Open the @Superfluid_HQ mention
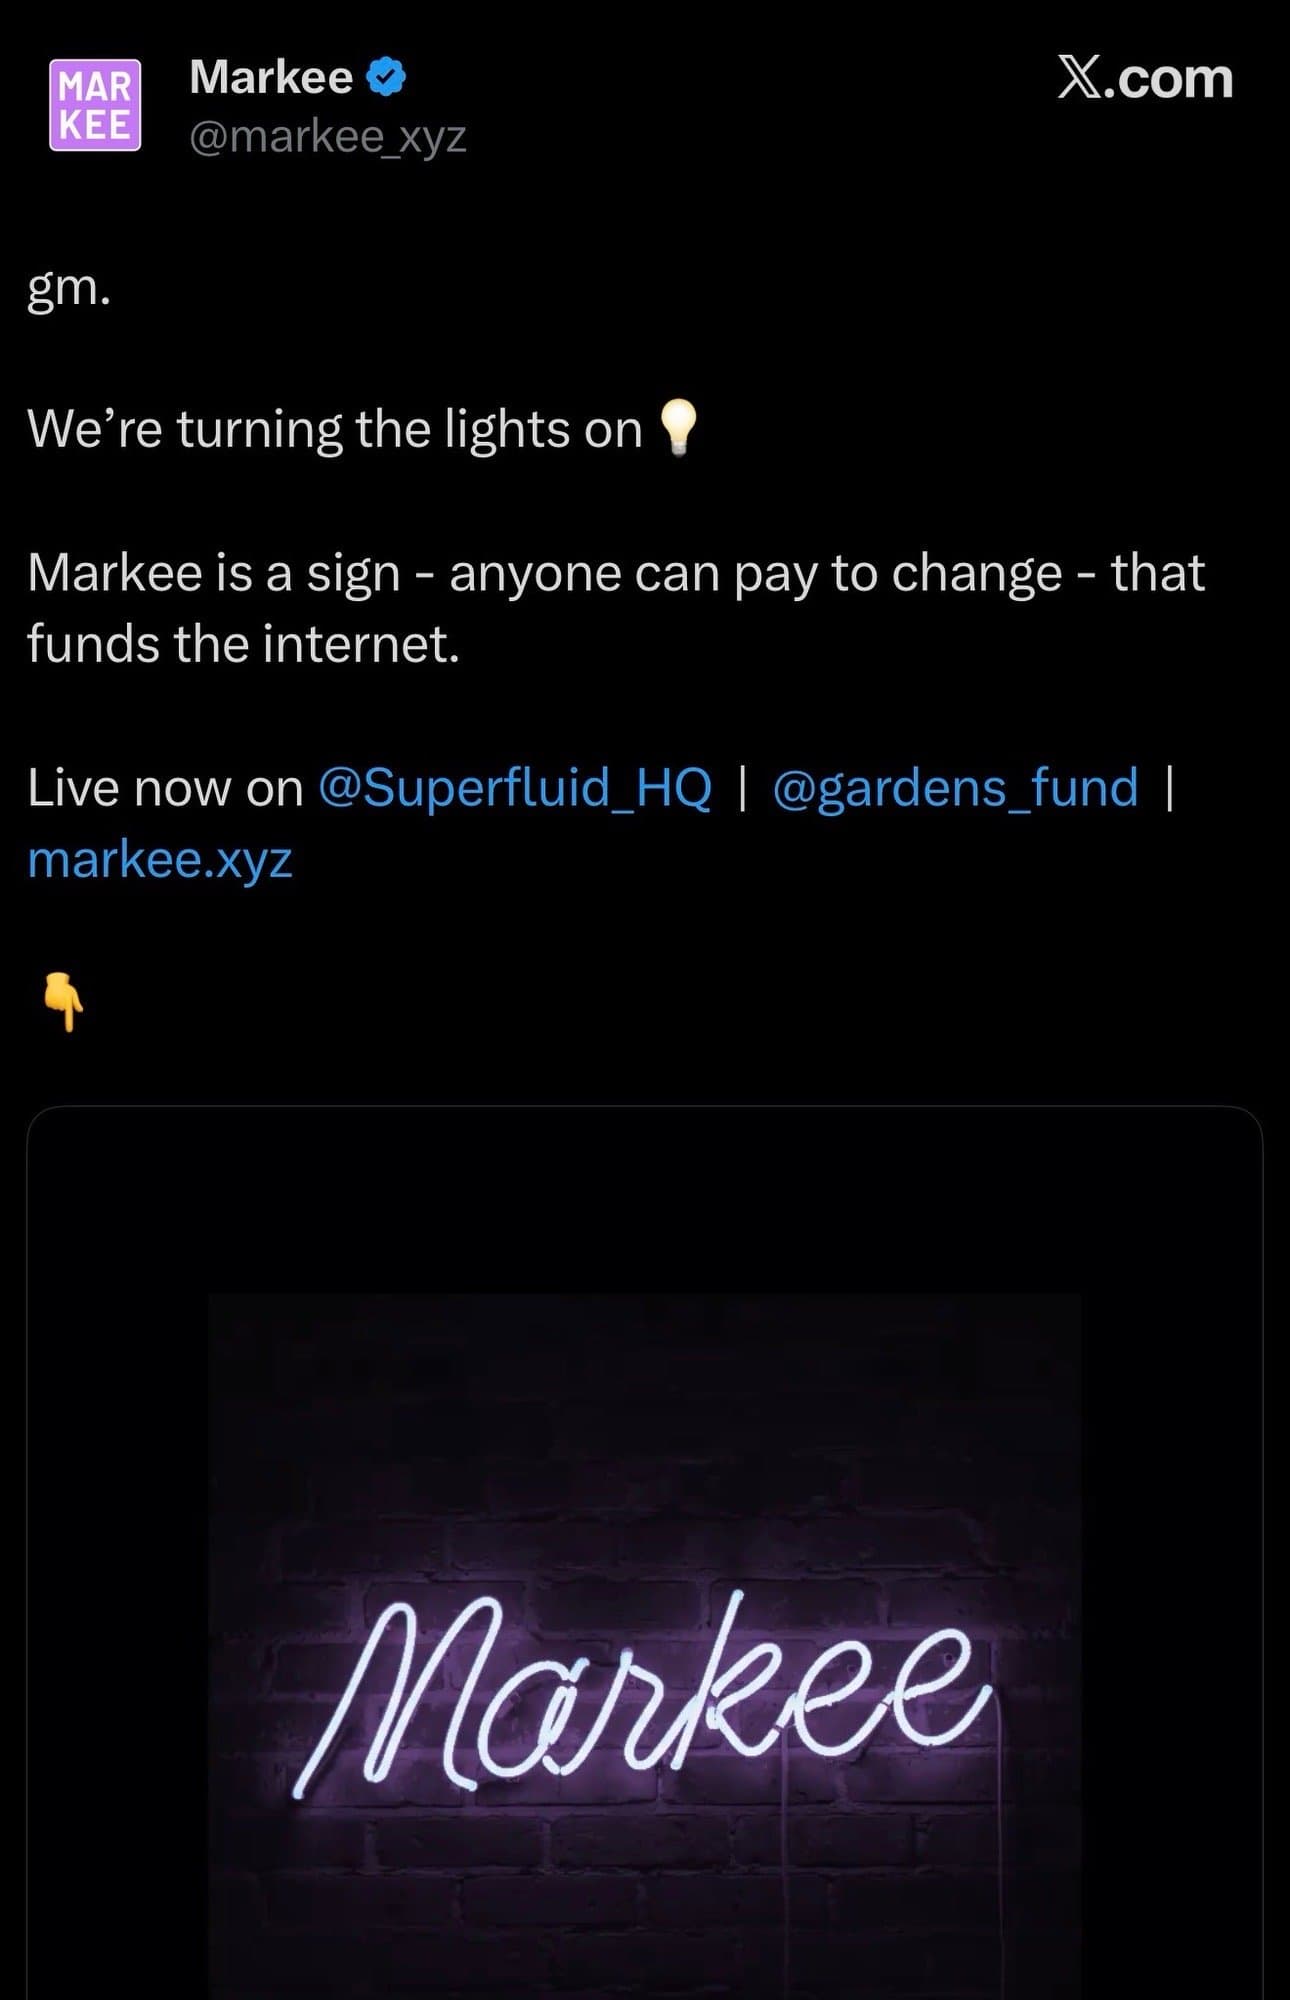This screenshot has width=1290, height=2000. pos(514,787)
